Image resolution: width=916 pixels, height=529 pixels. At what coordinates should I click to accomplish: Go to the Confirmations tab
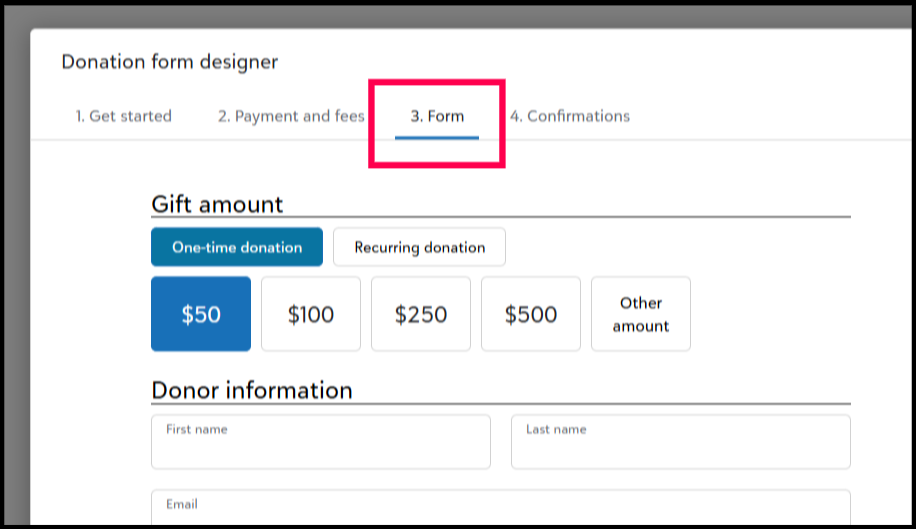click(570, 116)
